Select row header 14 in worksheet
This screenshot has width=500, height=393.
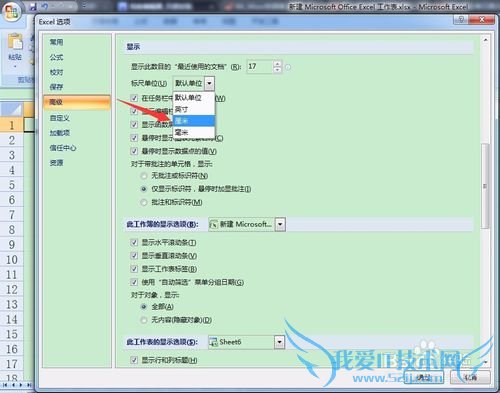(12, 319)
